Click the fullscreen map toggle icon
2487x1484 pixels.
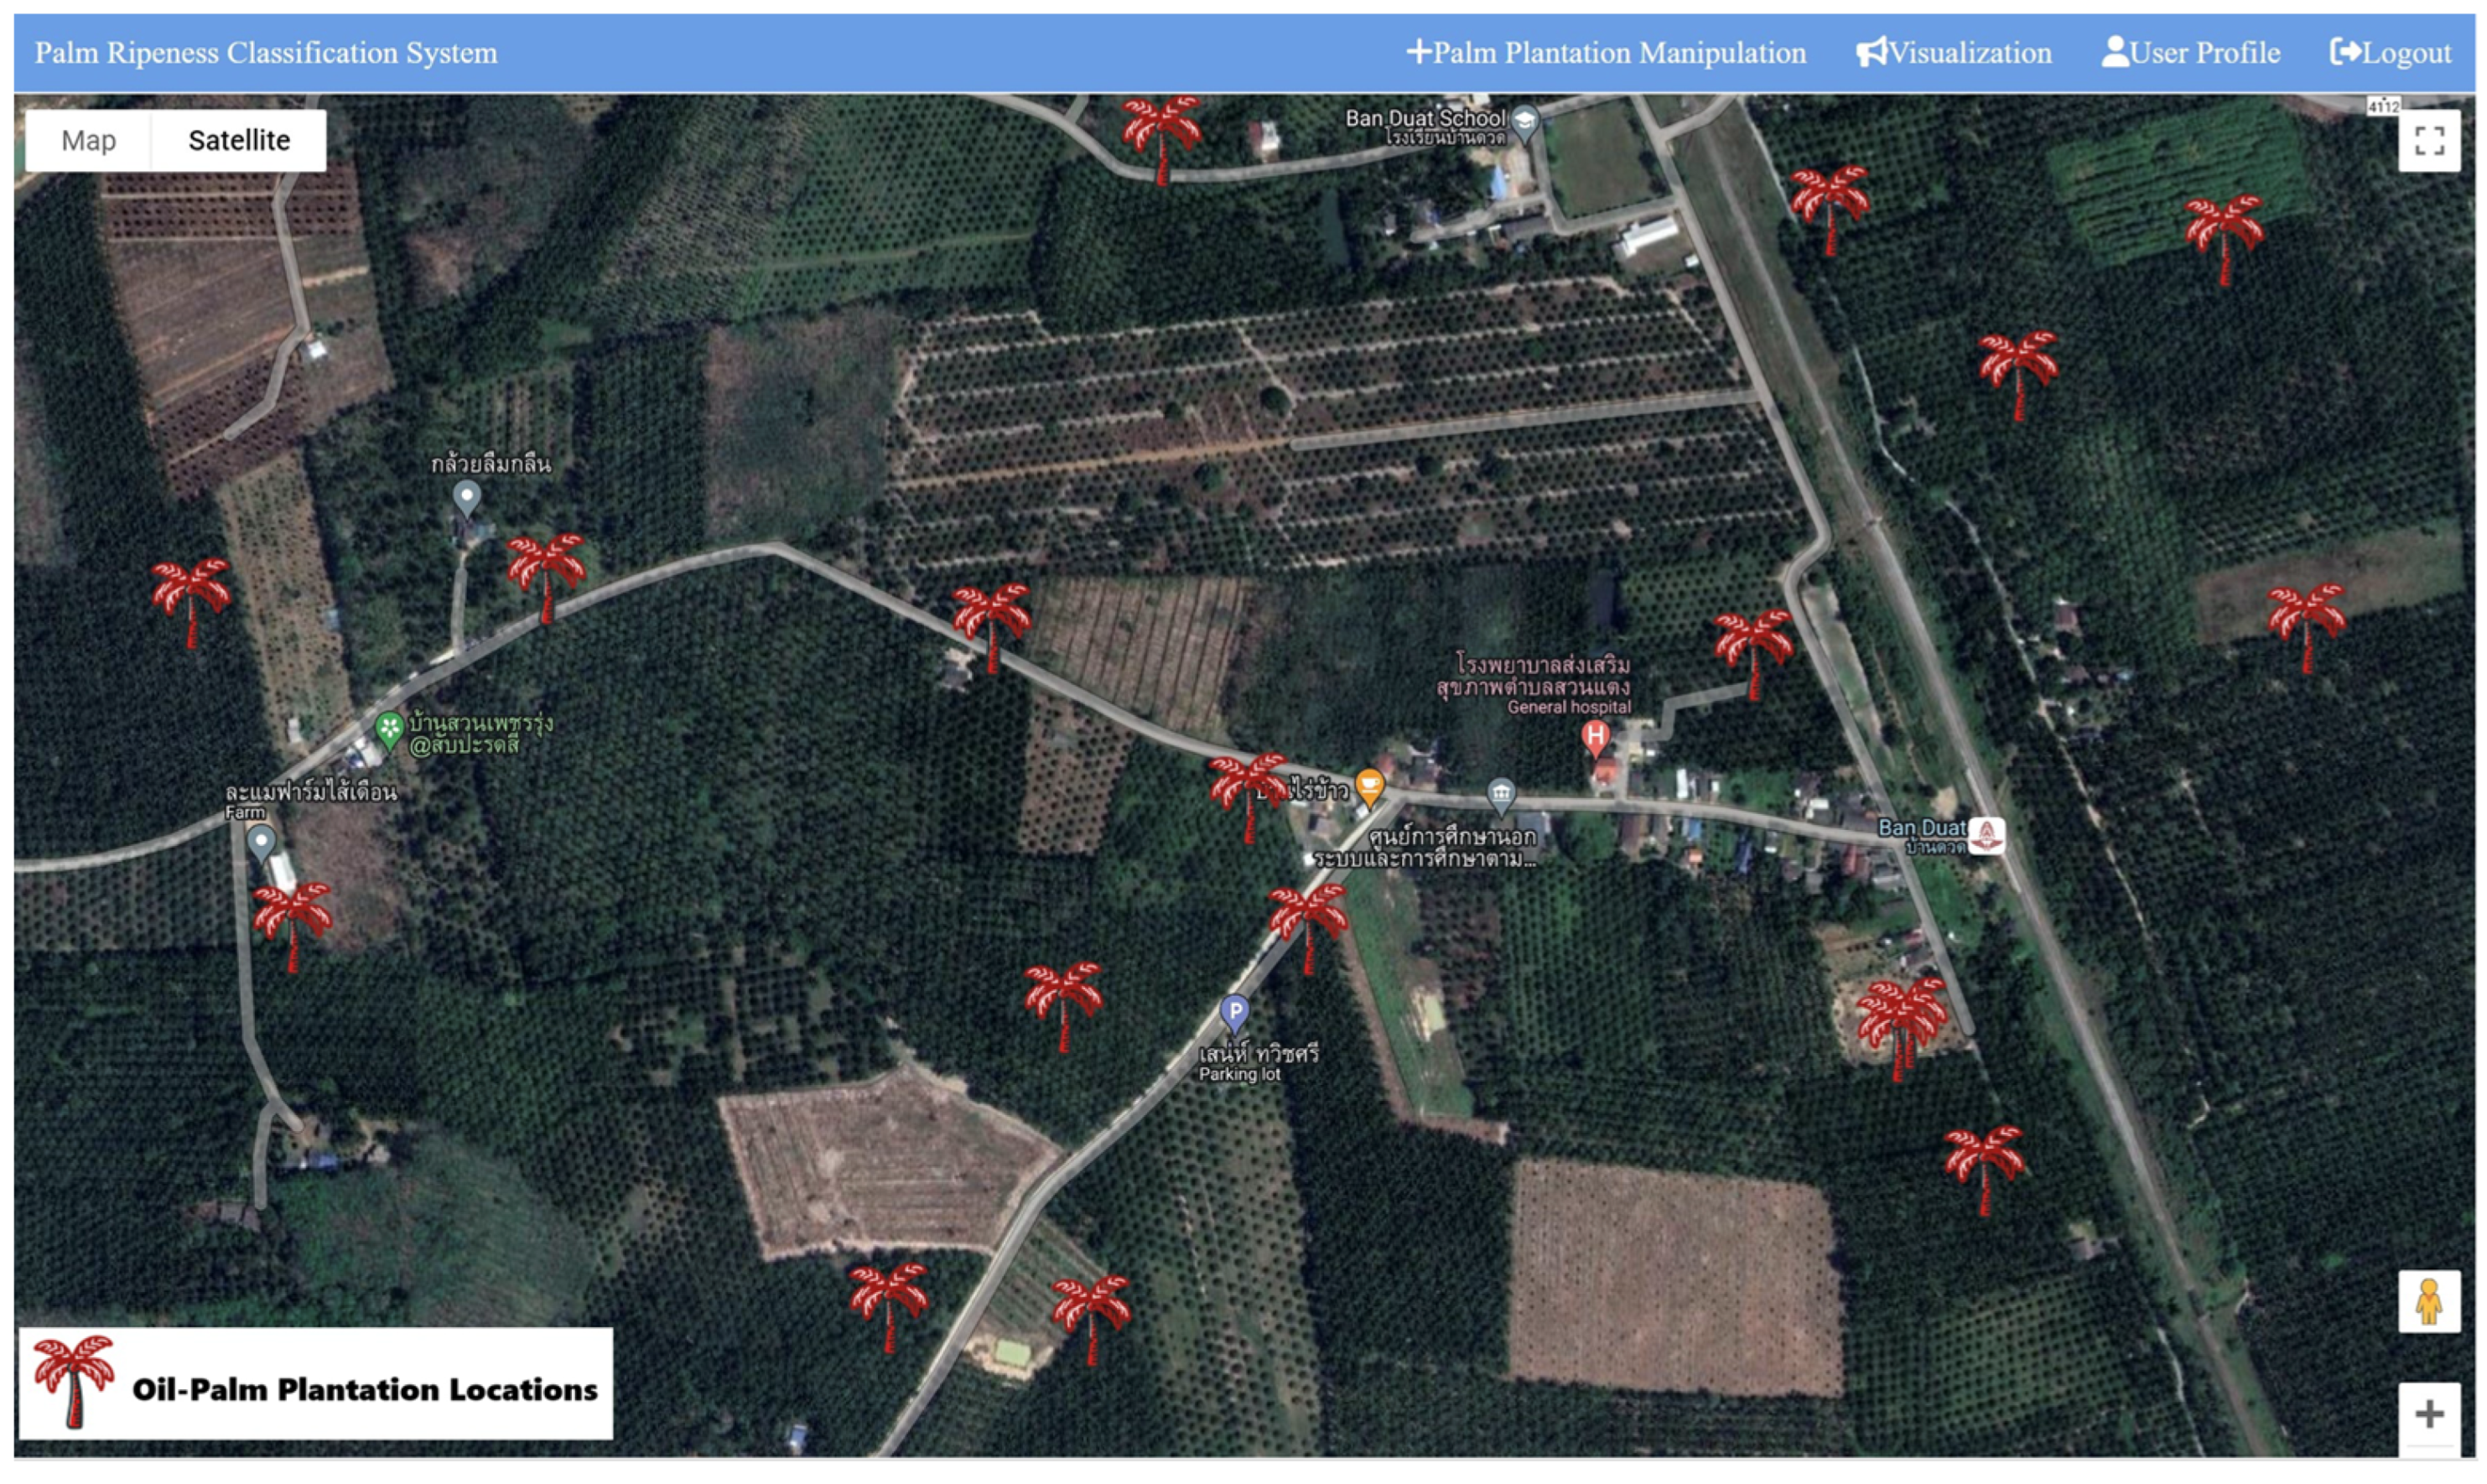click(2428, 141)
